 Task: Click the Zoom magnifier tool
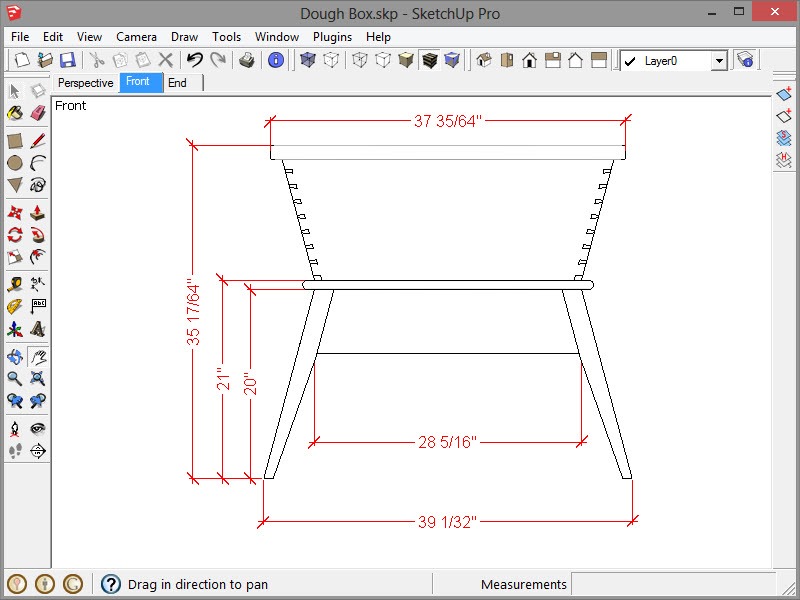click(15, 379)
